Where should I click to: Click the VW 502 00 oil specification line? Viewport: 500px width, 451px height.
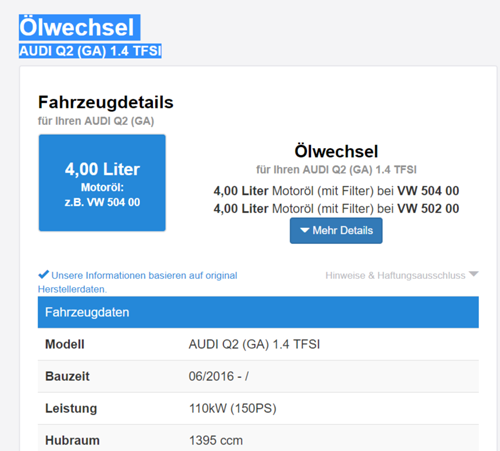[x=336, y=209]
